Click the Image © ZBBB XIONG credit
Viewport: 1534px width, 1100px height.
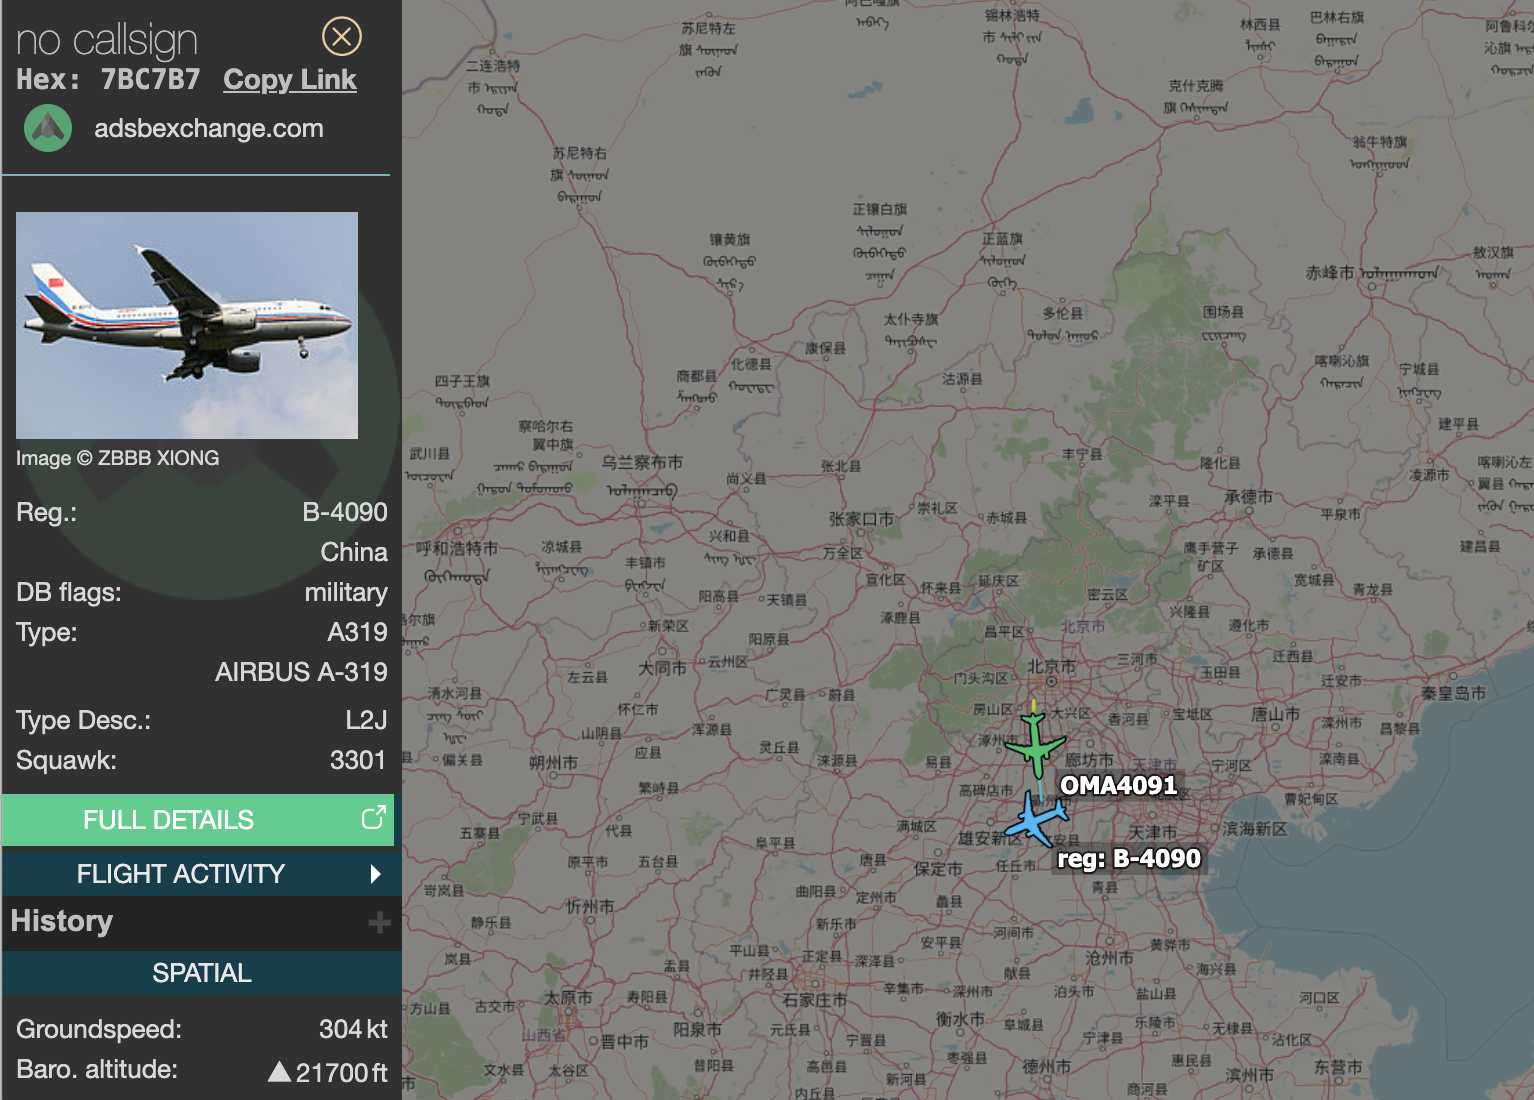(x=117, y=458)
